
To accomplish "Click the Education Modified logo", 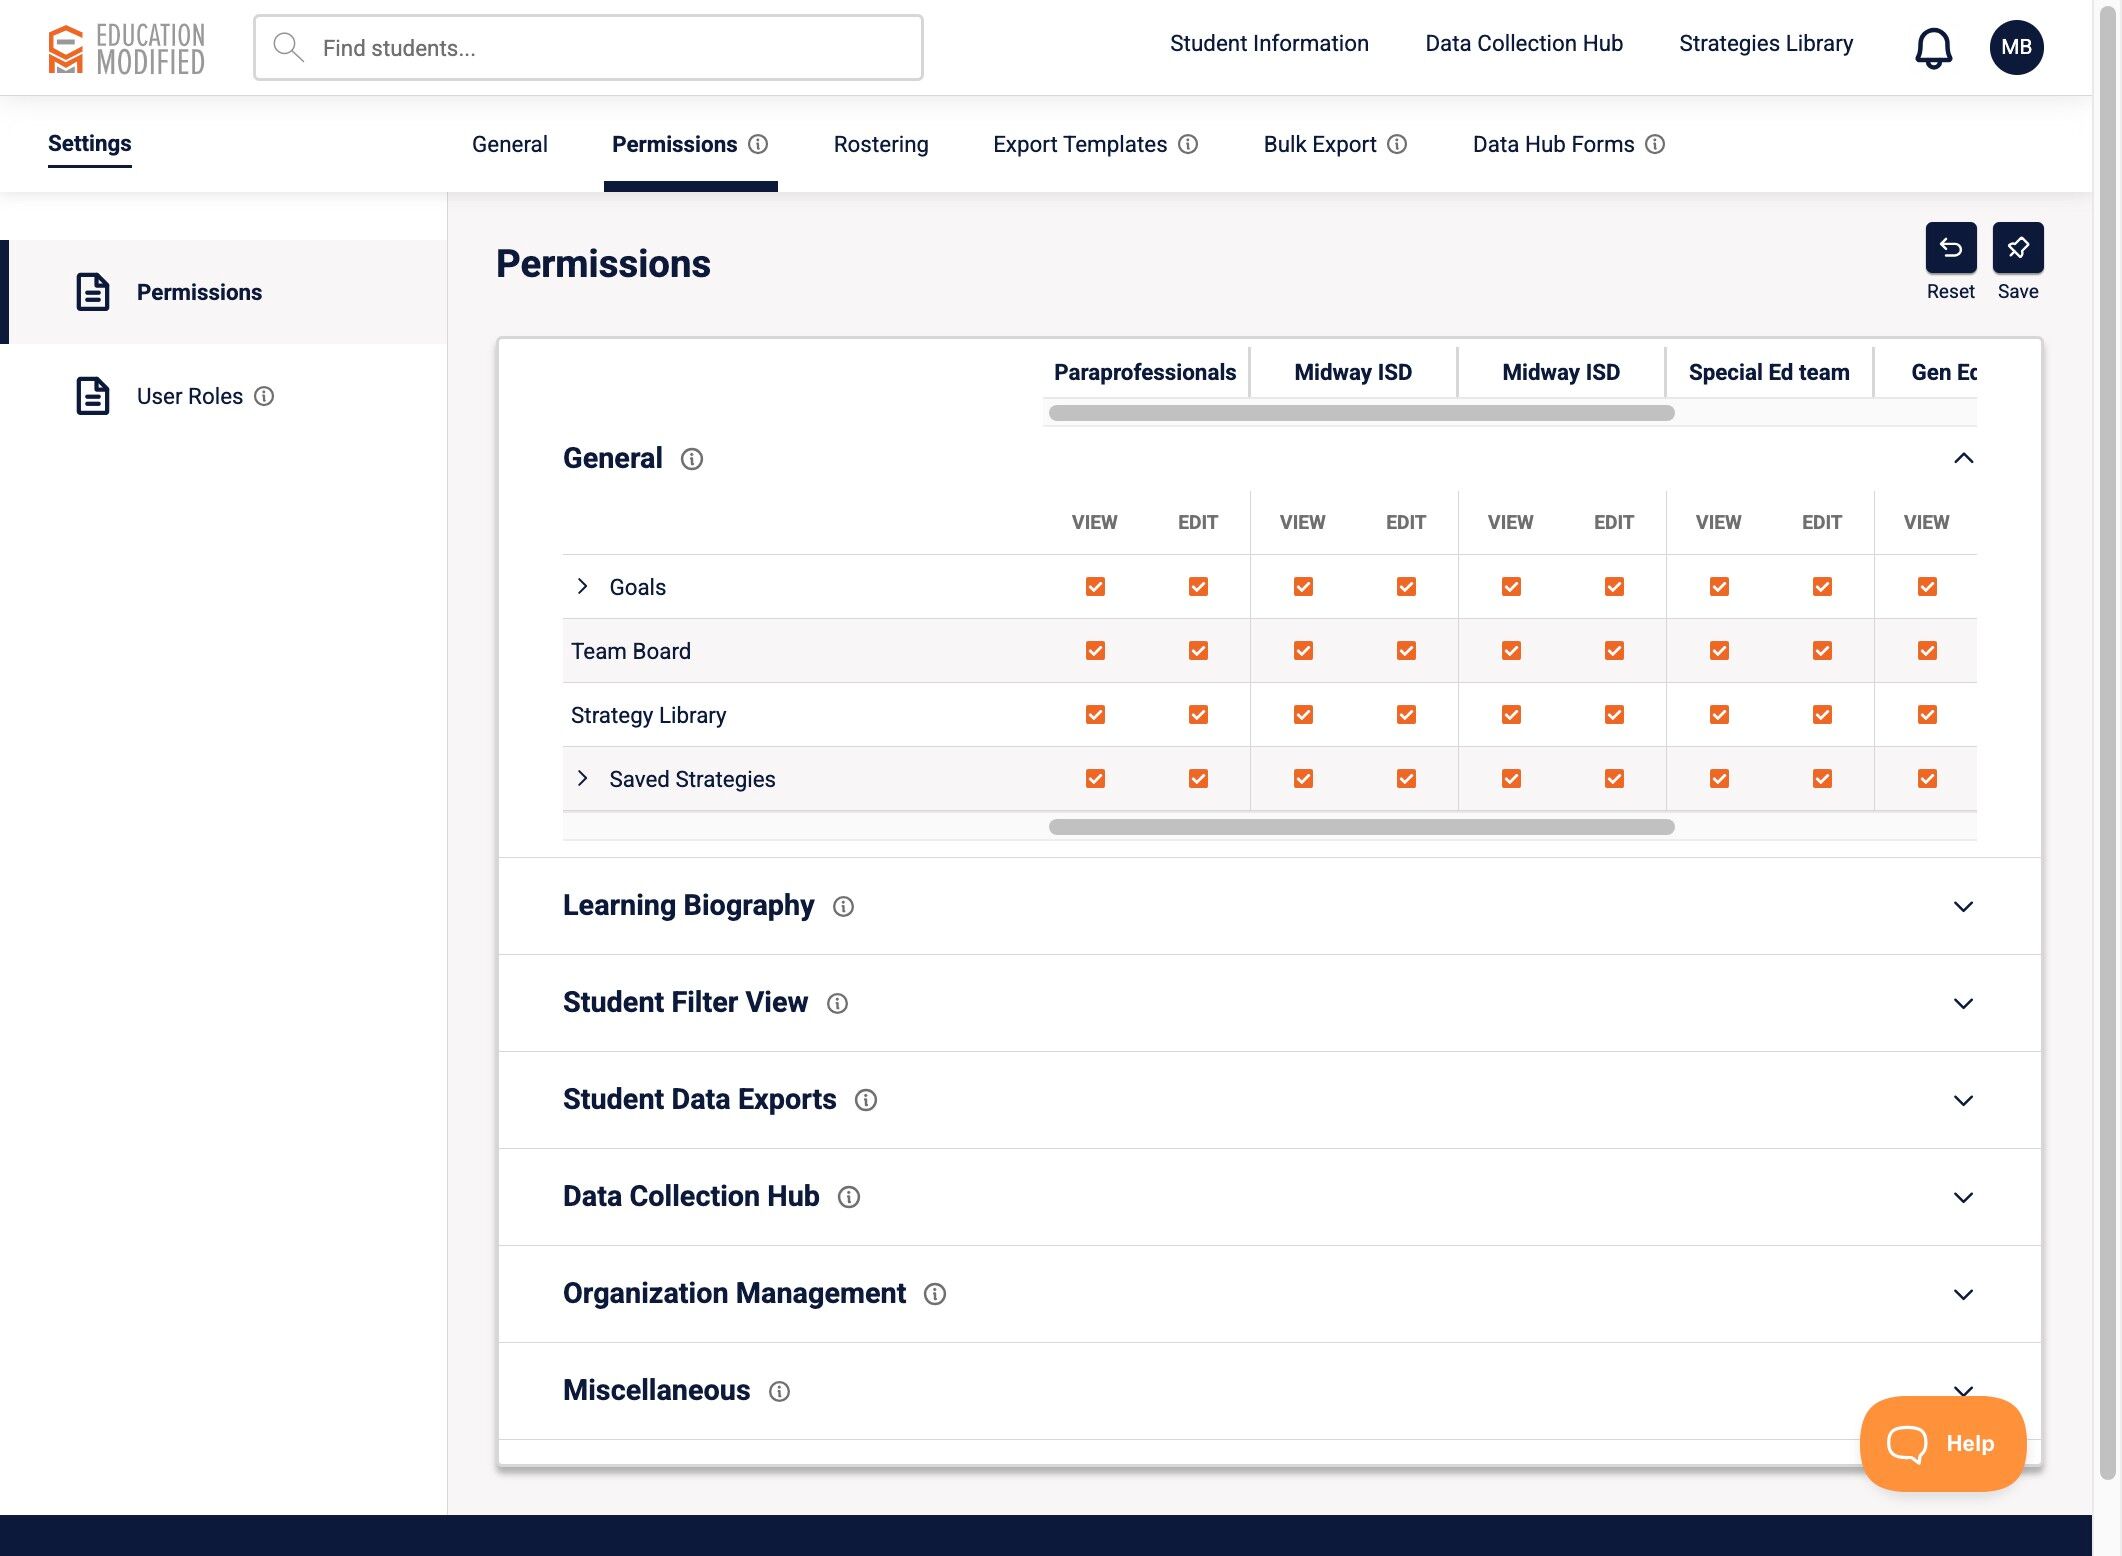I will pyautogui.click(x=127, y=48).
